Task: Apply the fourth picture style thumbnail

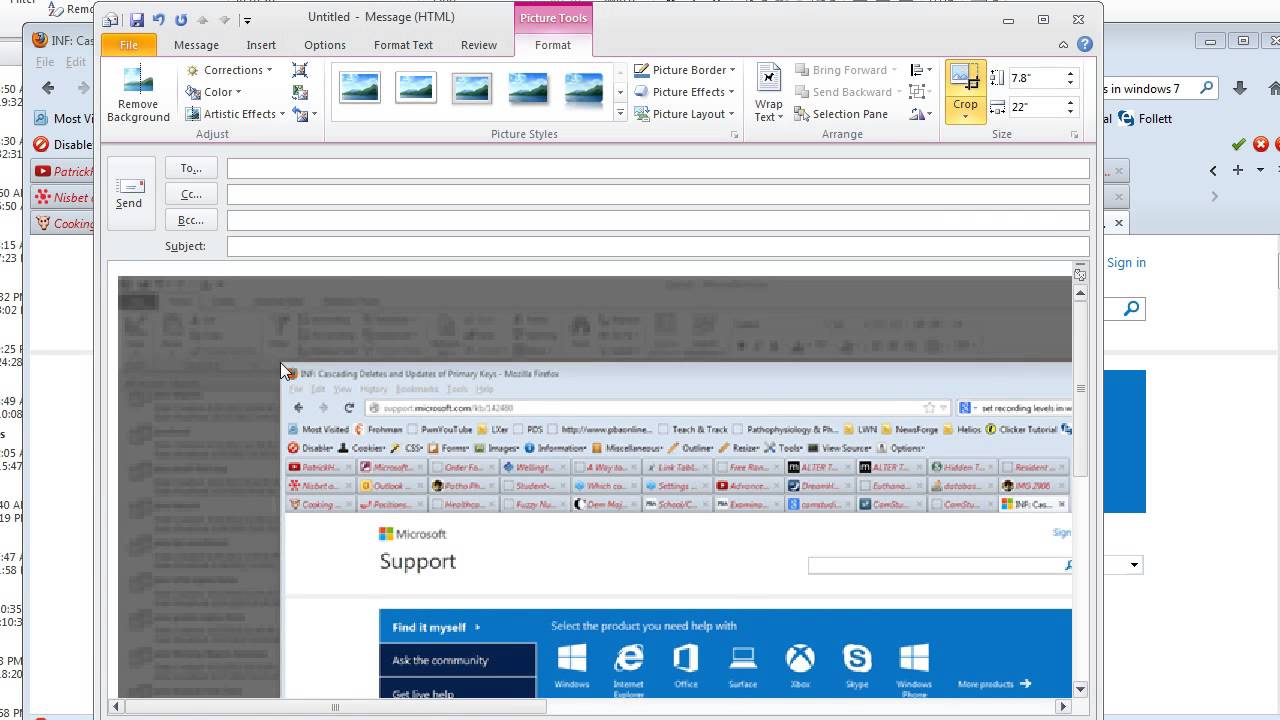Action: pos(527,88)
